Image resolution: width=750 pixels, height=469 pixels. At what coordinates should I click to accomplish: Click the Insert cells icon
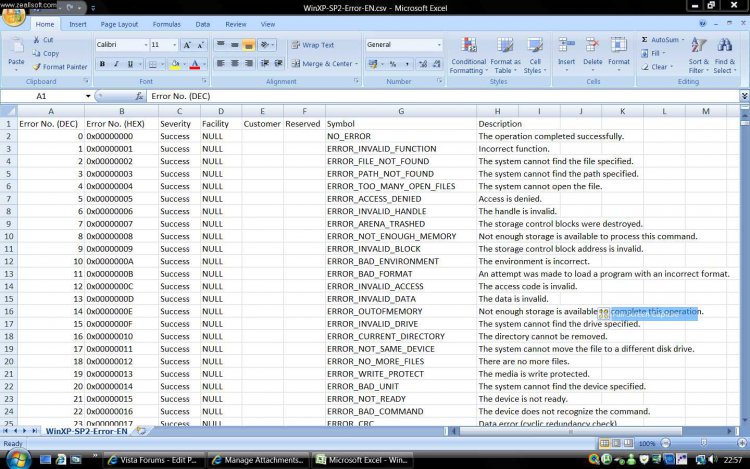(x=566, y=45)
